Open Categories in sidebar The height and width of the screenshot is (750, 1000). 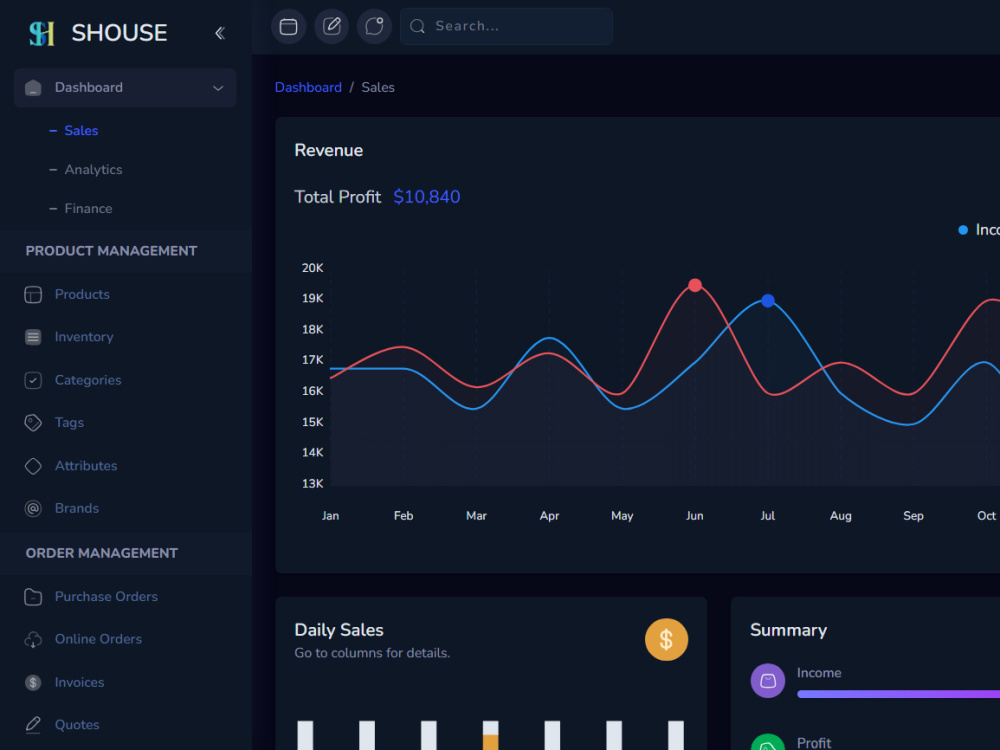coord(88,380)
